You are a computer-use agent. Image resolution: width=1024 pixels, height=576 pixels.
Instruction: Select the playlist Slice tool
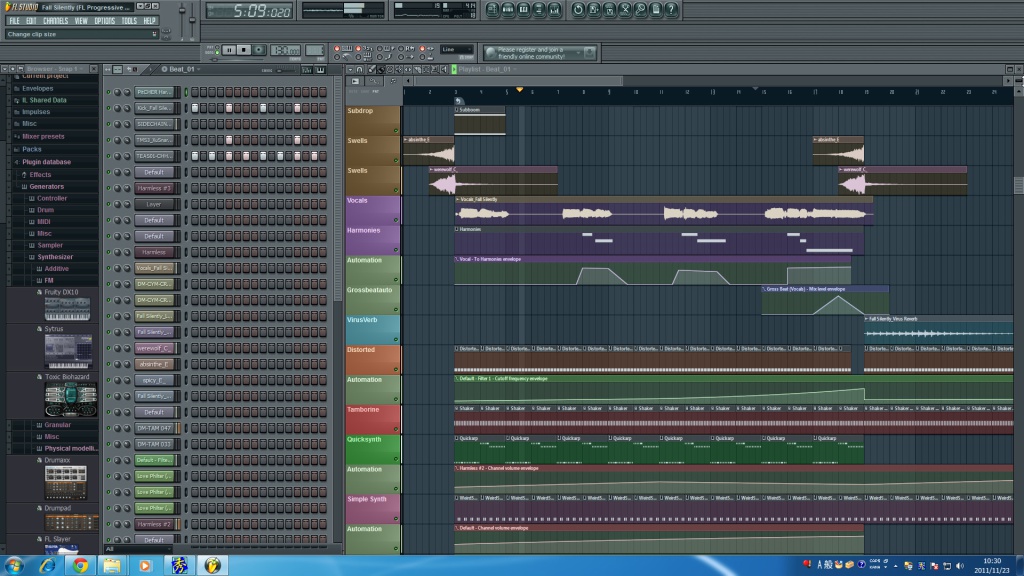[417, 69]
